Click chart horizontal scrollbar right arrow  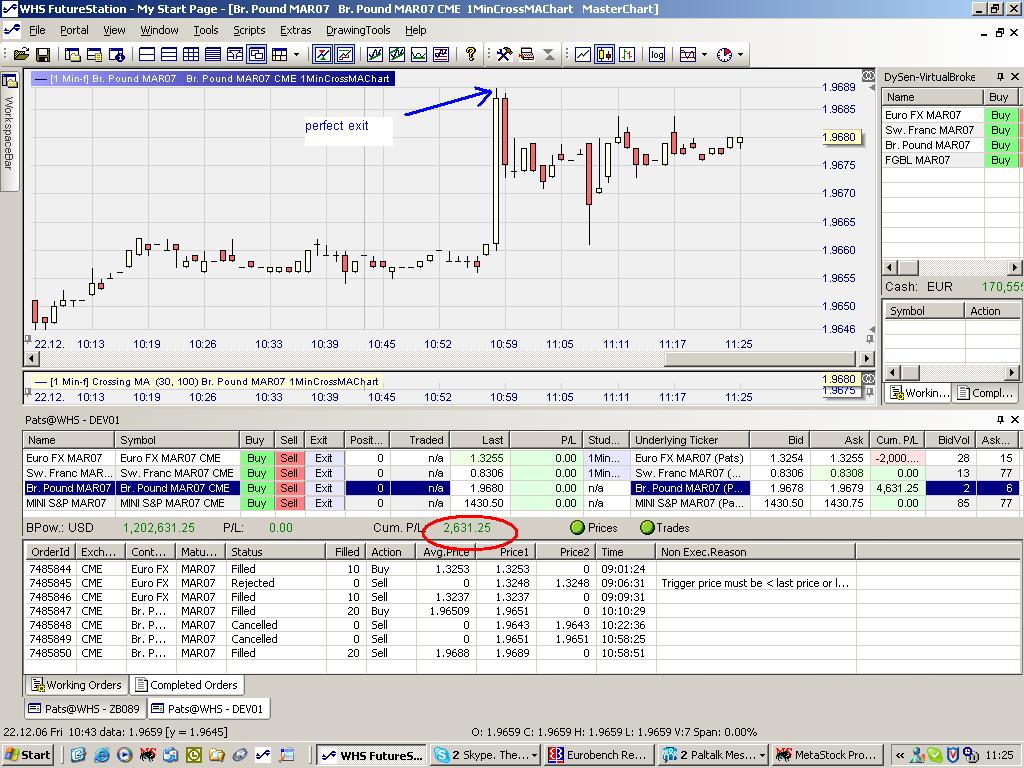coord(866,358)
